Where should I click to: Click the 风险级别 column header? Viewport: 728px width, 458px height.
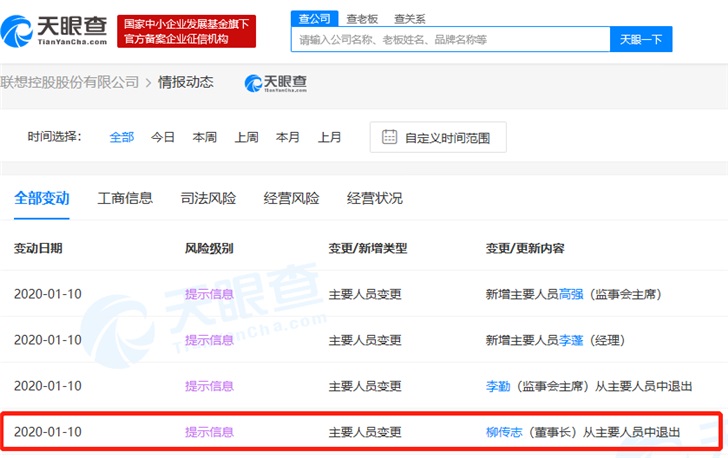[x=209, y=249]
